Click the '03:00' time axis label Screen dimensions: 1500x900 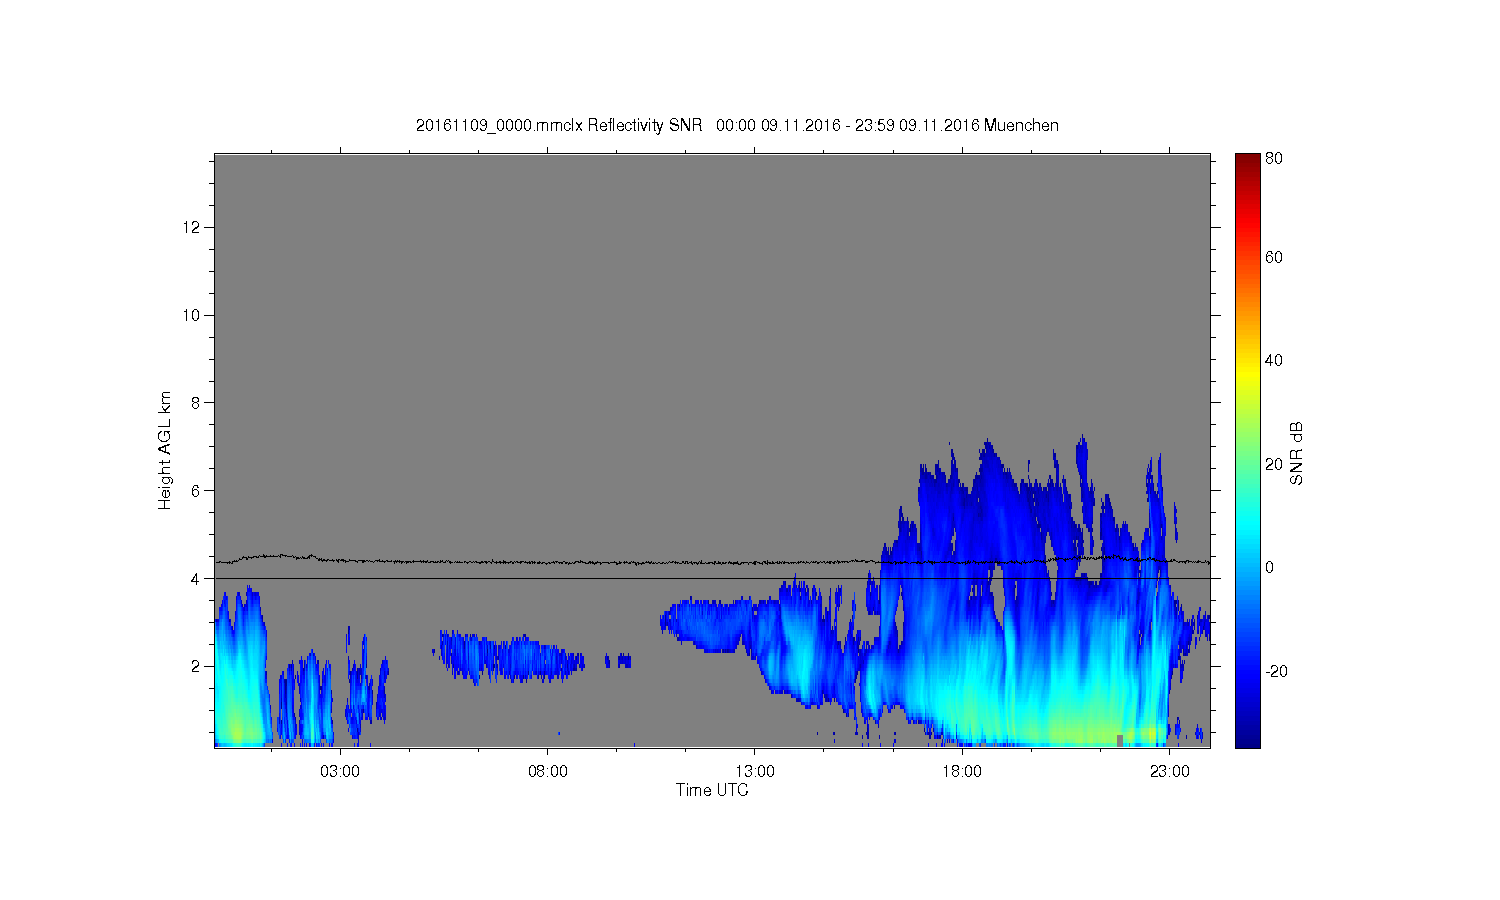click(x=340, y=771)
